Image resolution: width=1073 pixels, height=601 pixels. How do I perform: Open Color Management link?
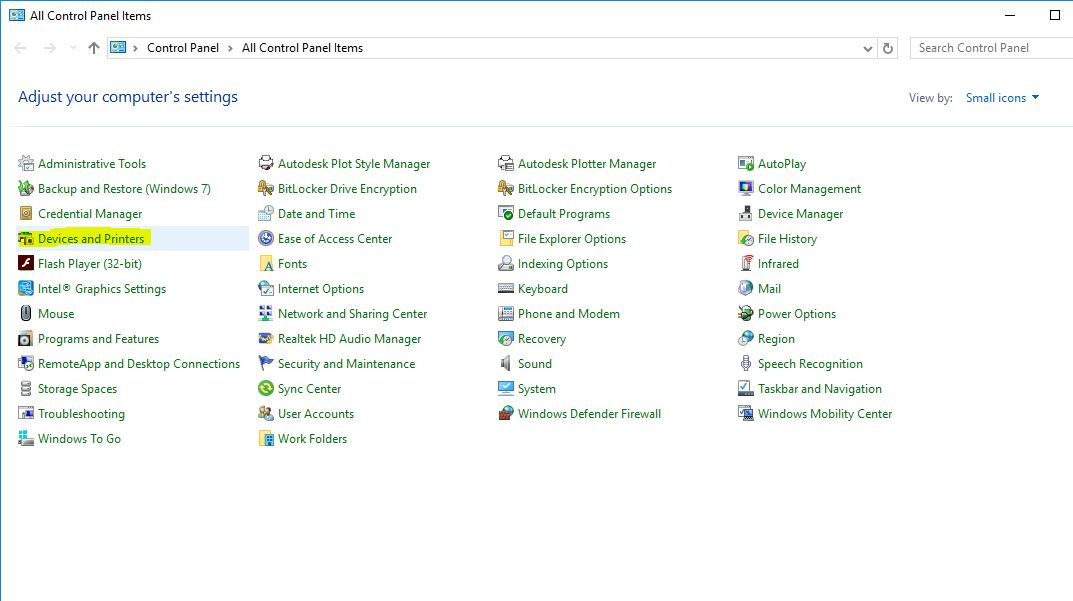tap(809, 189)
